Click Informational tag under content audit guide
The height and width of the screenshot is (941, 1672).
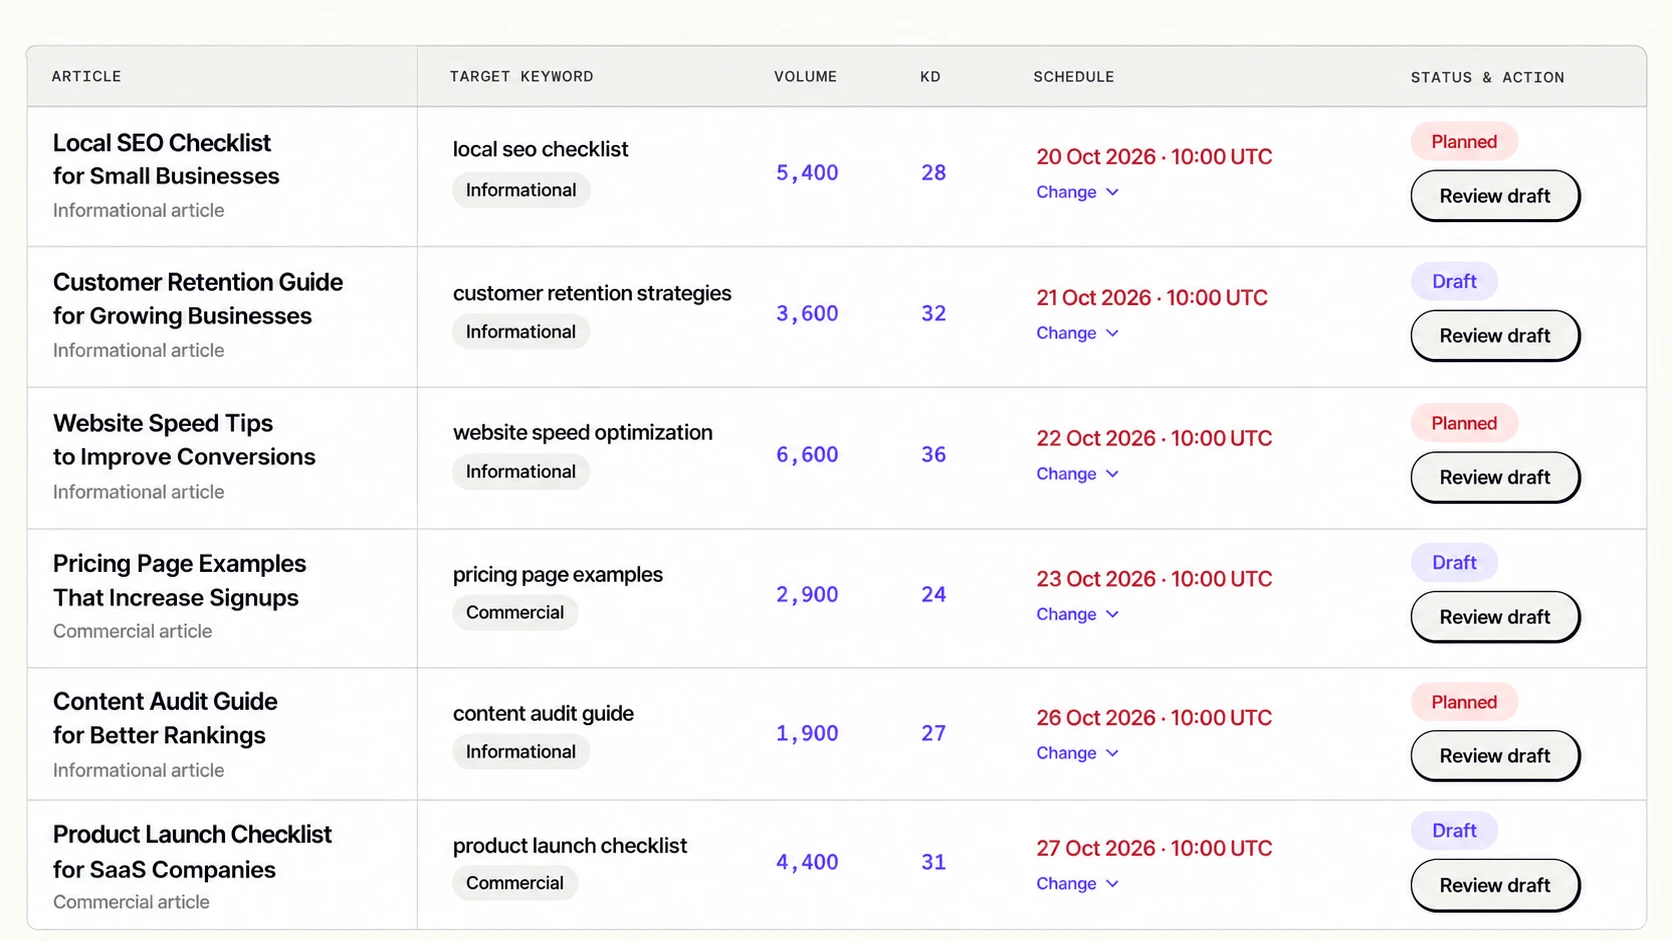(x=521, y=751)
